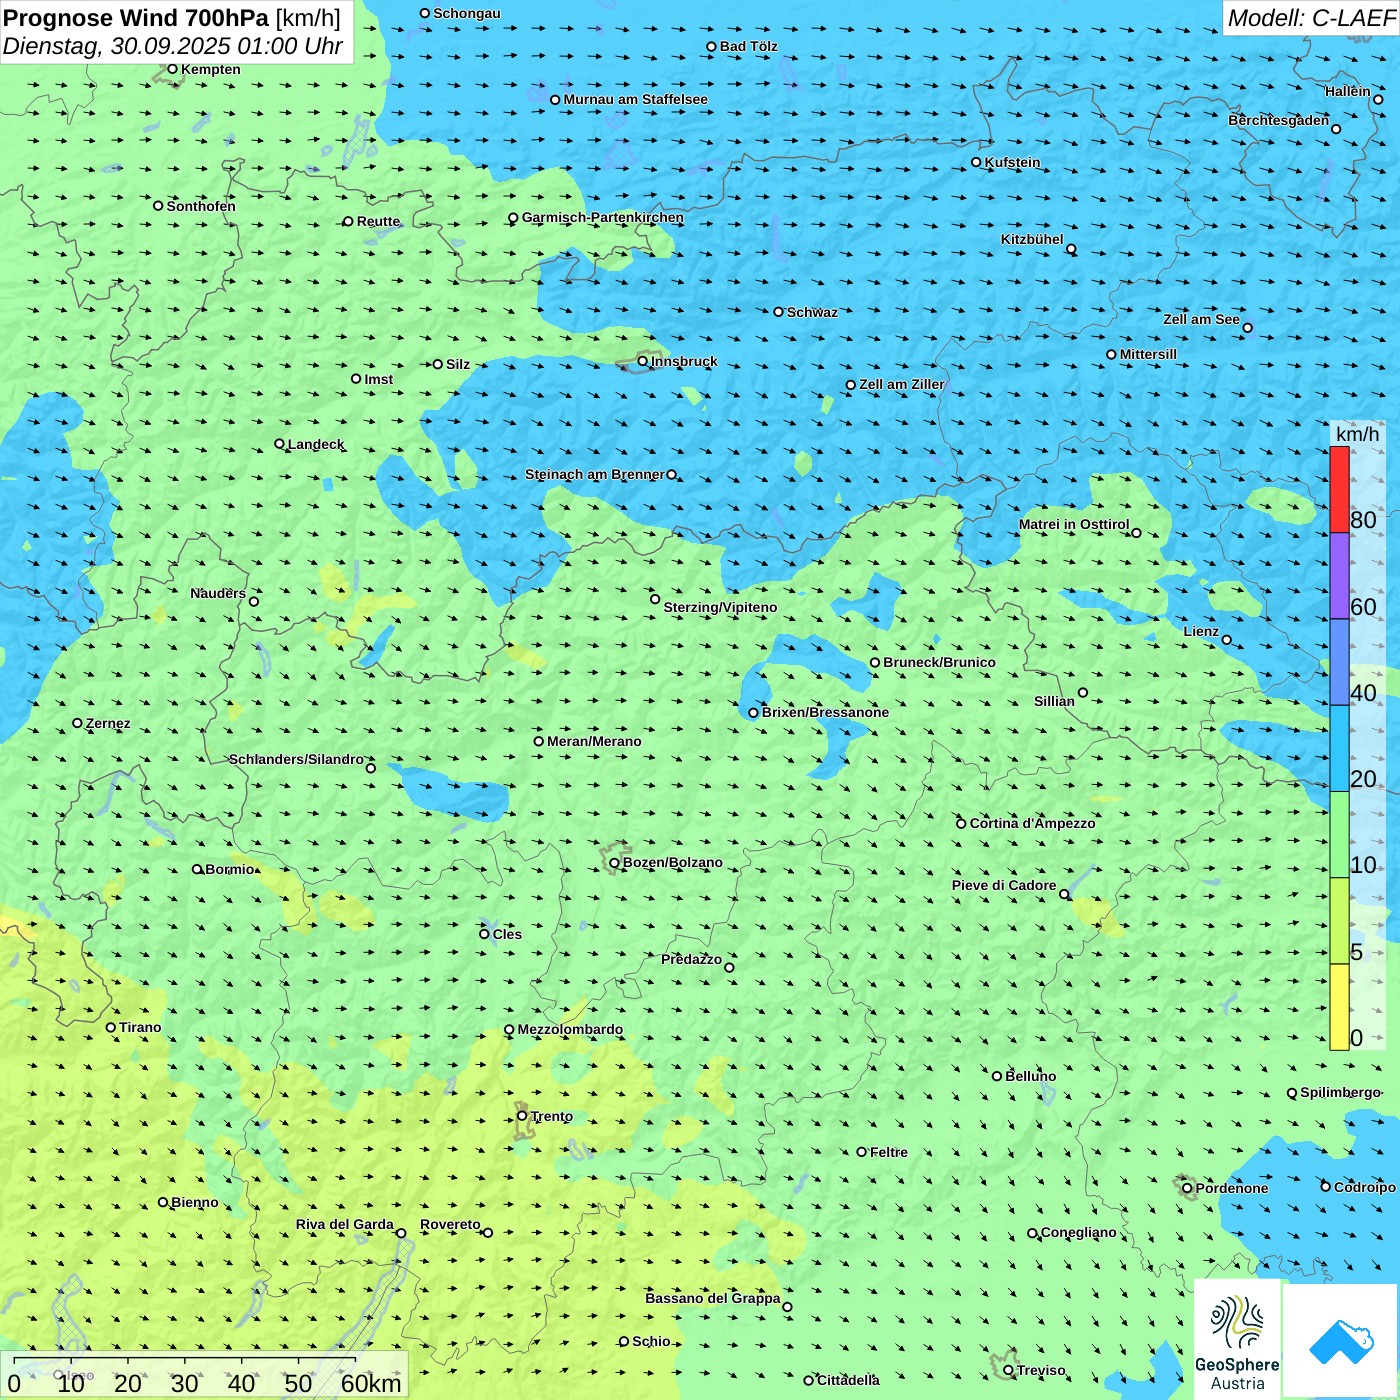Click the Sterzing/Vipiteno label
1400x1400 pixels.
(x=720, y=607)
